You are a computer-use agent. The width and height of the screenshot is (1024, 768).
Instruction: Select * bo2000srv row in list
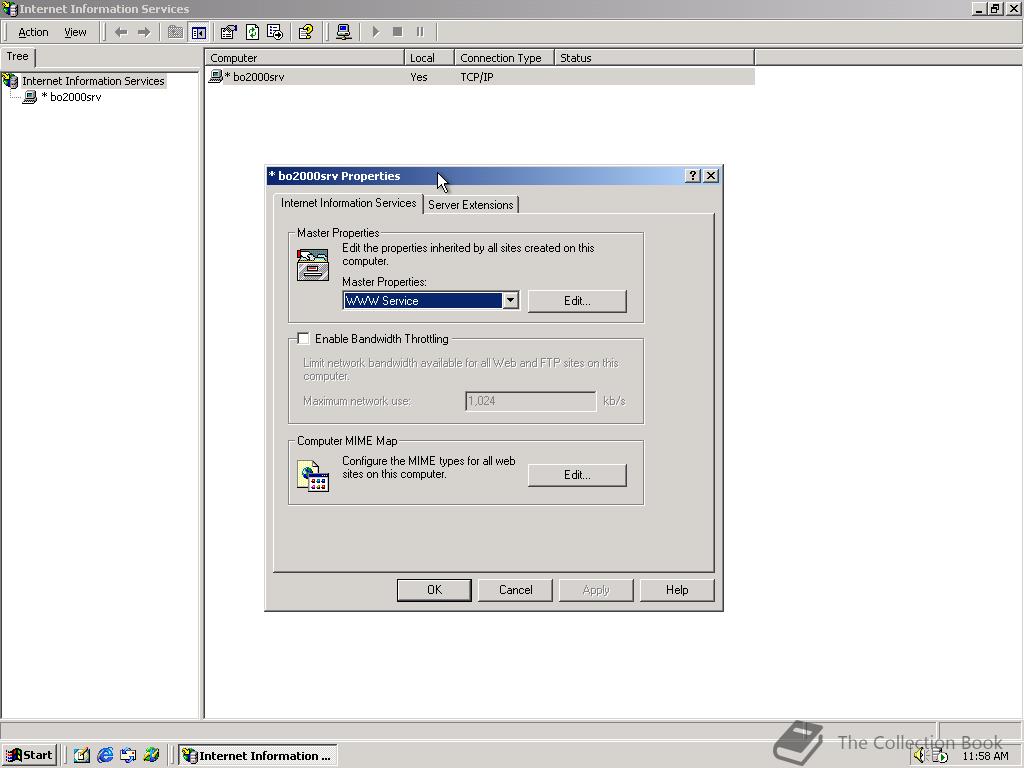[480, 77]
